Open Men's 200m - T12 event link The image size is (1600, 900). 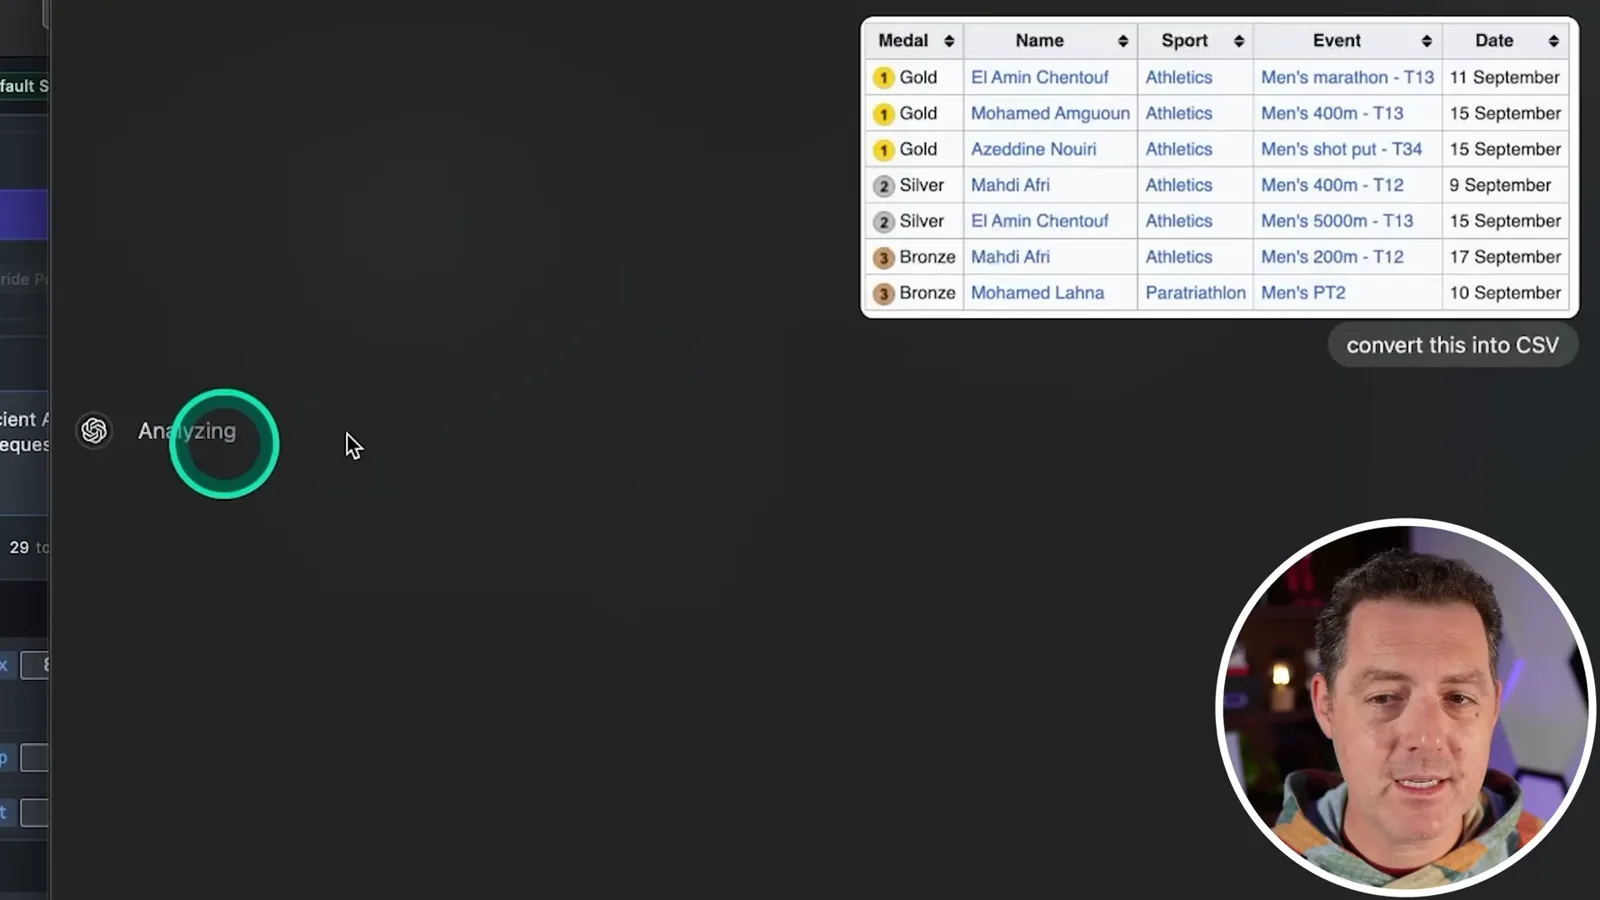1332,257
